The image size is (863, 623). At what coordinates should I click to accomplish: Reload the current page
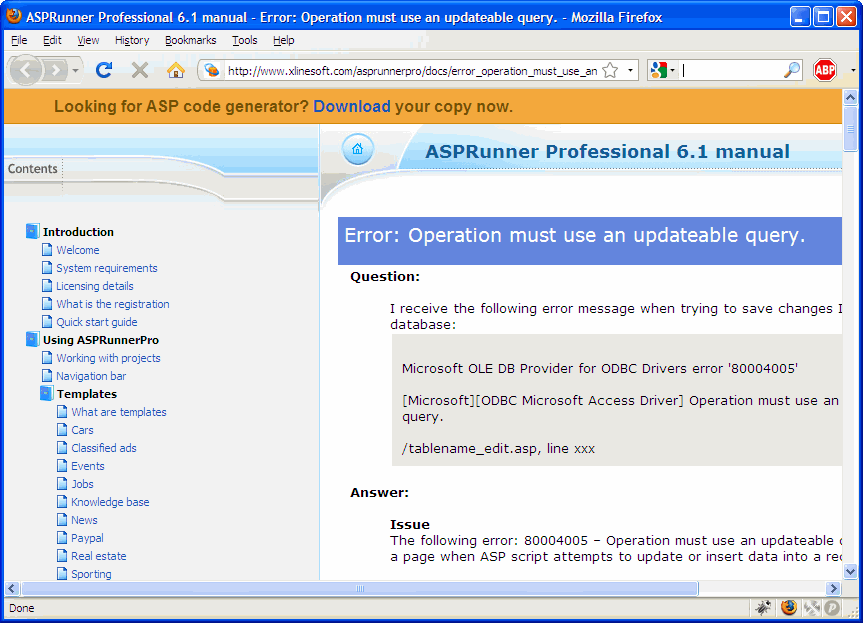click(x=104, y=70)
